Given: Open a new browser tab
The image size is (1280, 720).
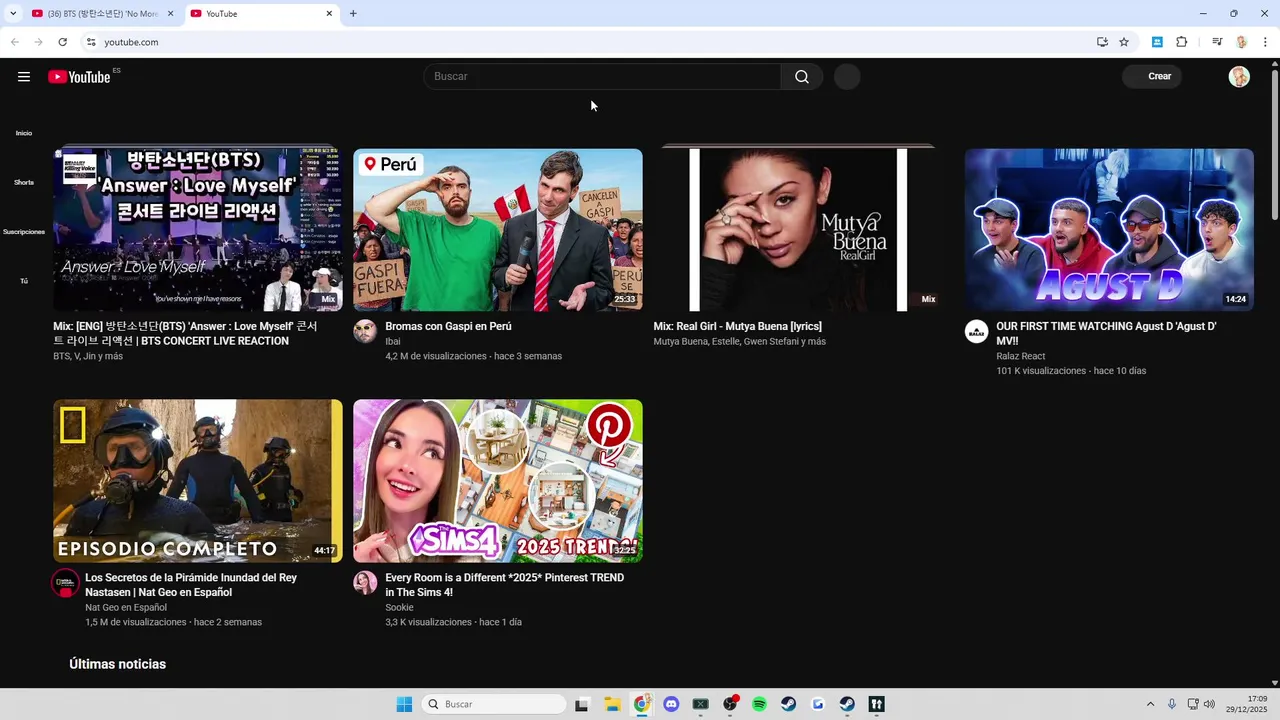Looking at the screenshot, I should [x=353, y=13].
